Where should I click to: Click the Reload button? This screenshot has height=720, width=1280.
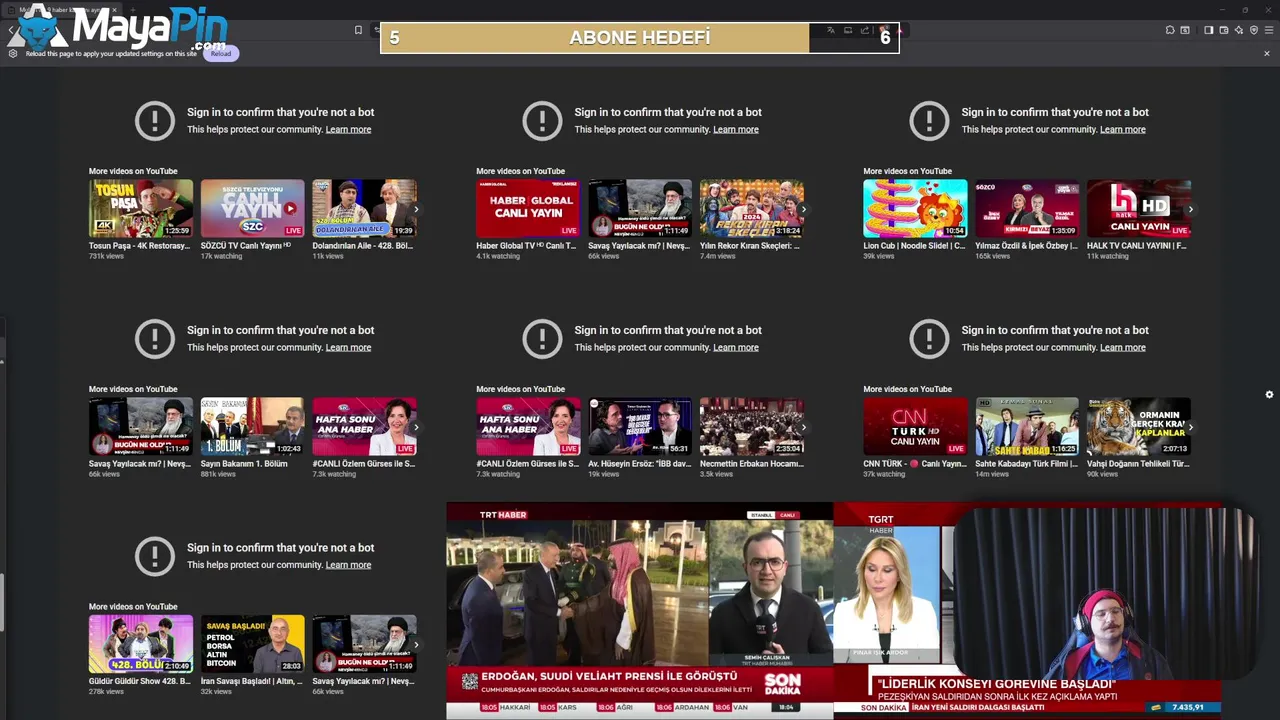(x=221, y=53)
